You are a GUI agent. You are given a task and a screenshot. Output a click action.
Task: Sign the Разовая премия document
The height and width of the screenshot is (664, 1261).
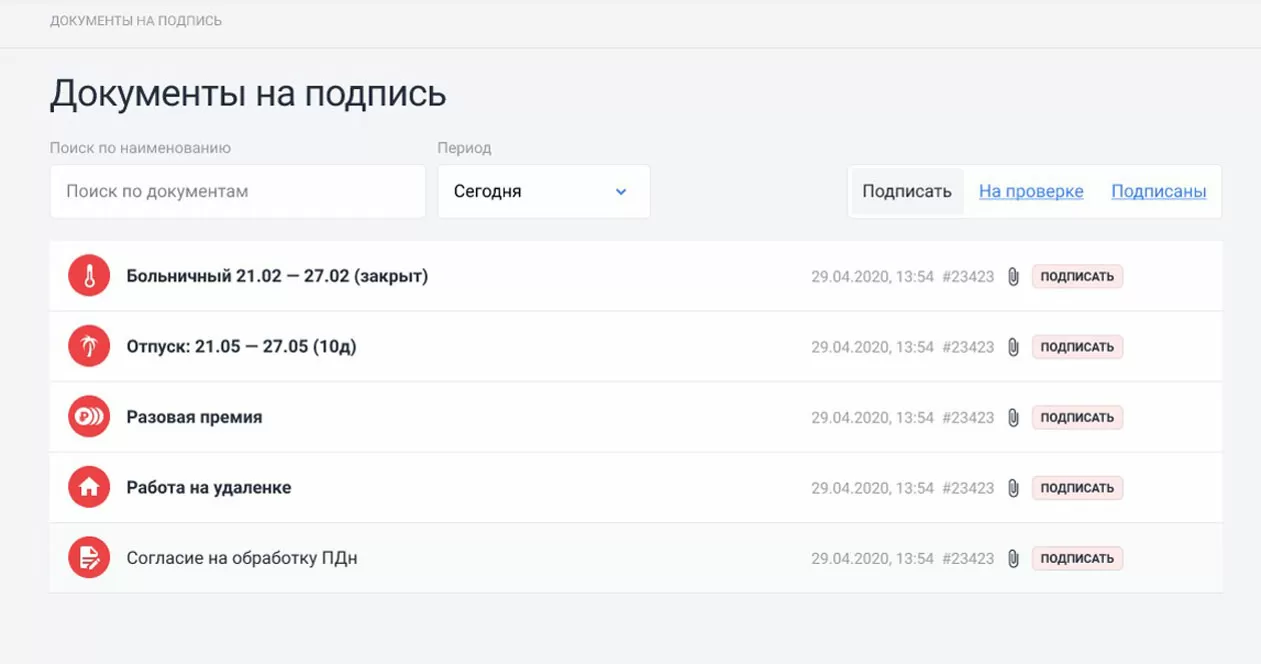pos(1077,417)
